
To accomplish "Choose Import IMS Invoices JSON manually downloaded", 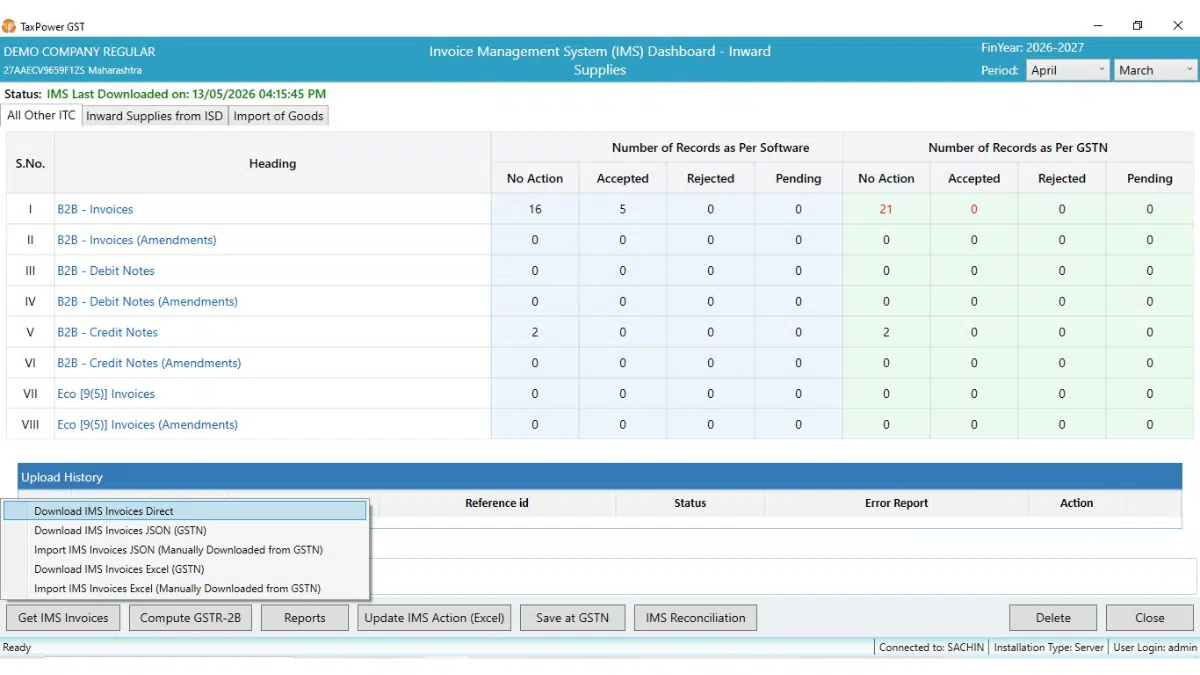I will click(185, 550).
